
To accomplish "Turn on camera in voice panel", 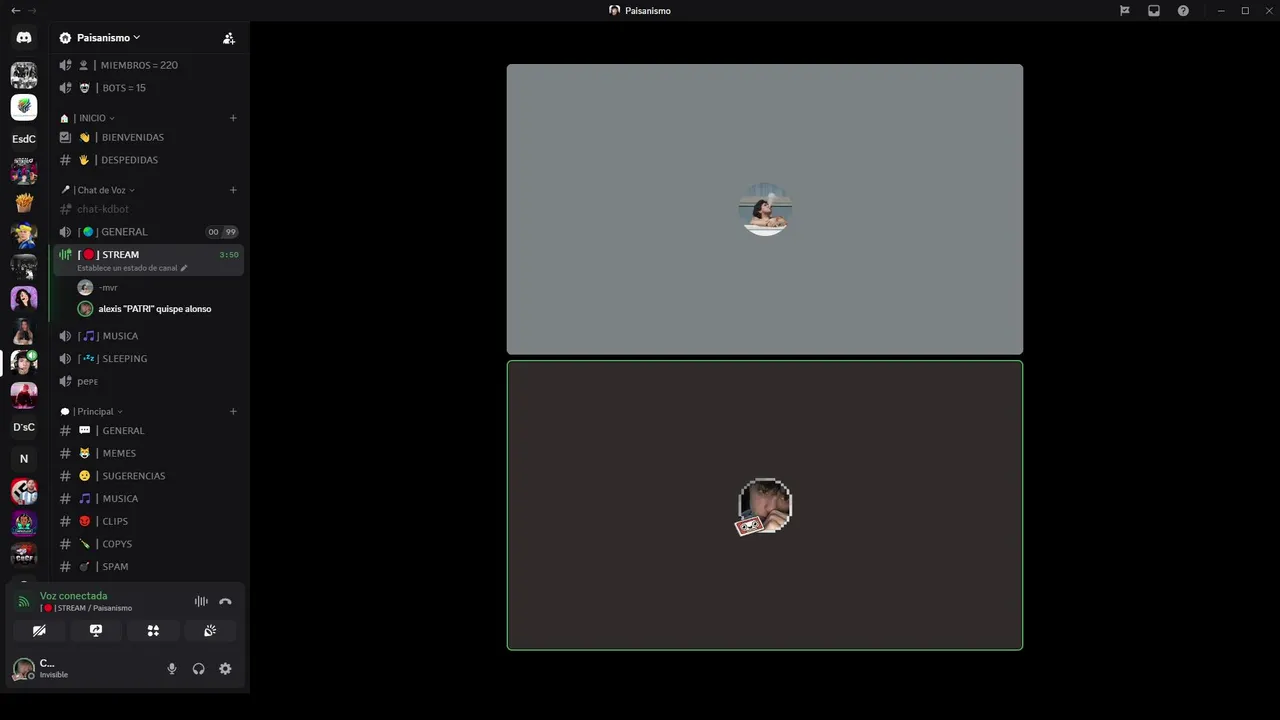I will (39, 631).
